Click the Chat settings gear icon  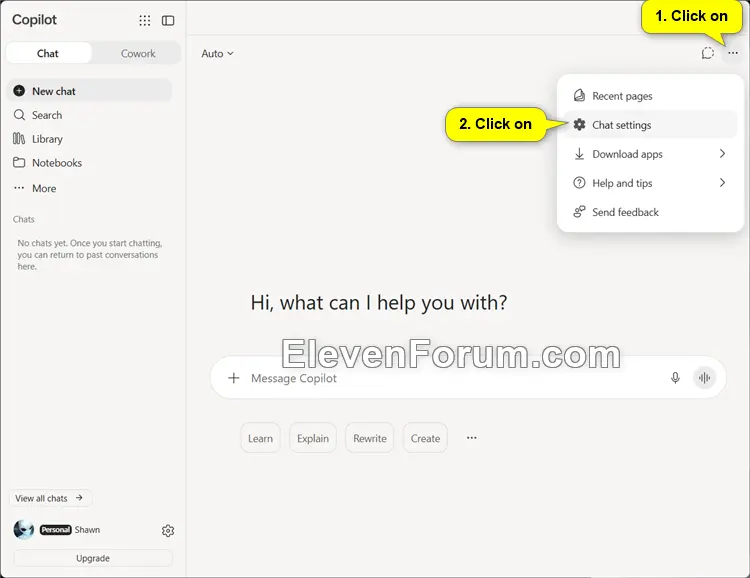click(x=579, y=124)
